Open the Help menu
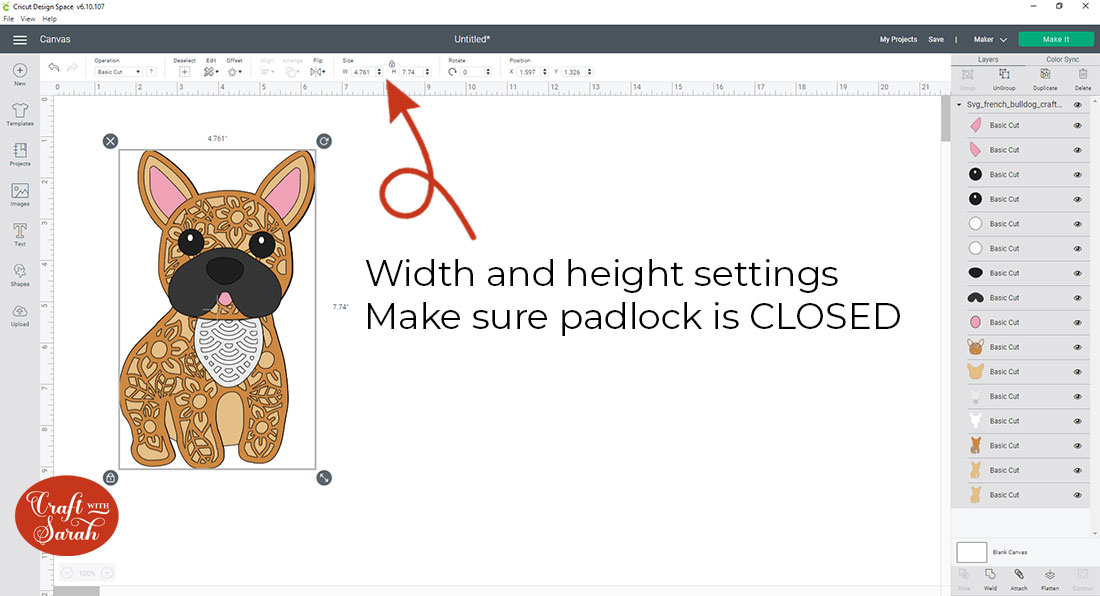 pos(49,19)
